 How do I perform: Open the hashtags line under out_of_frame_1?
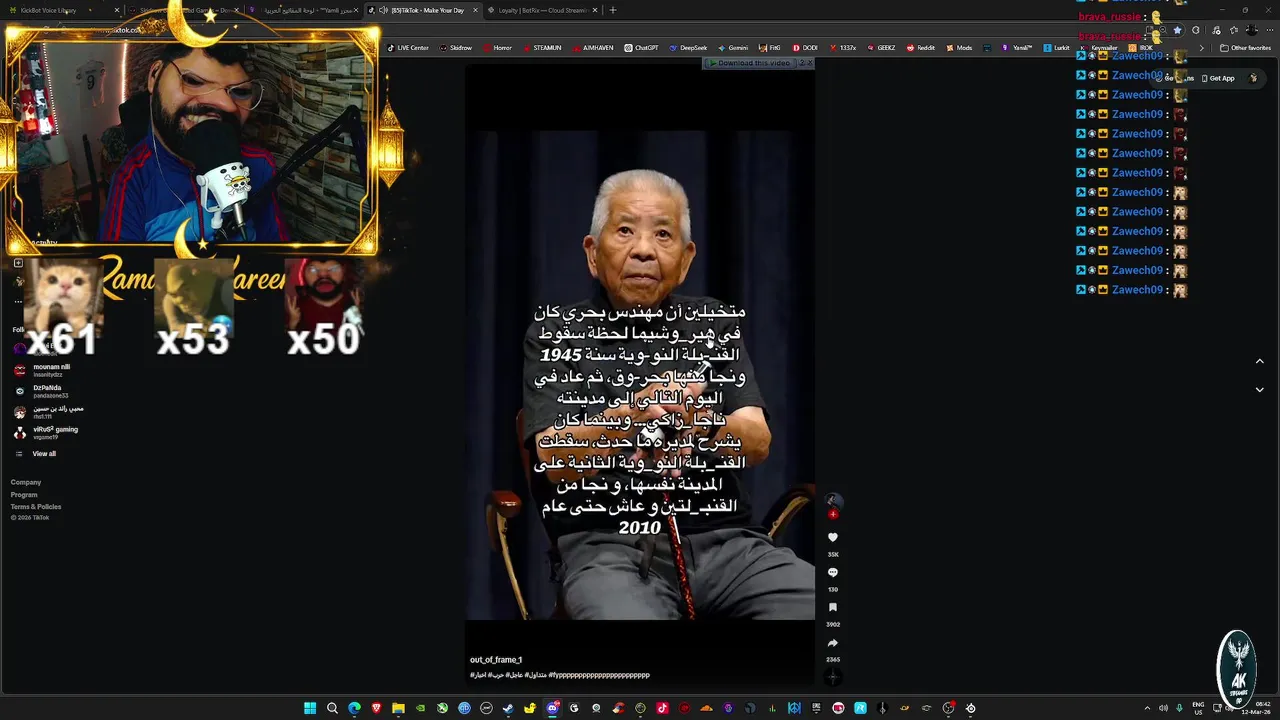559,675
